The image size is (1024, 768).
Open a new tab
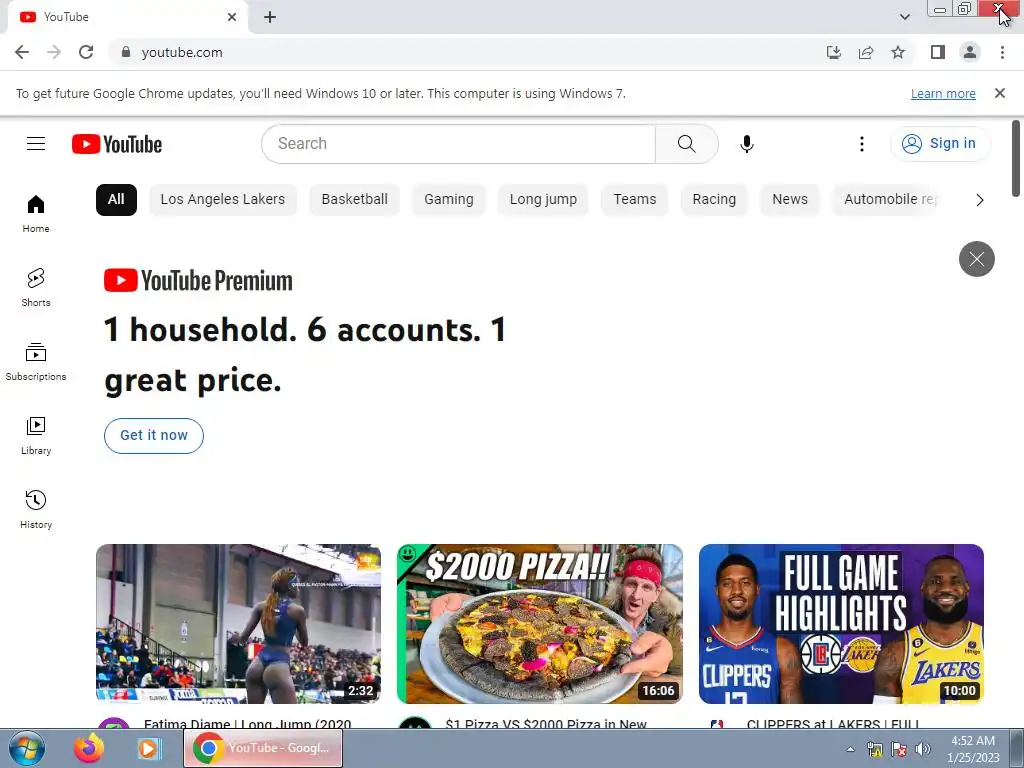tap(270, 17)
